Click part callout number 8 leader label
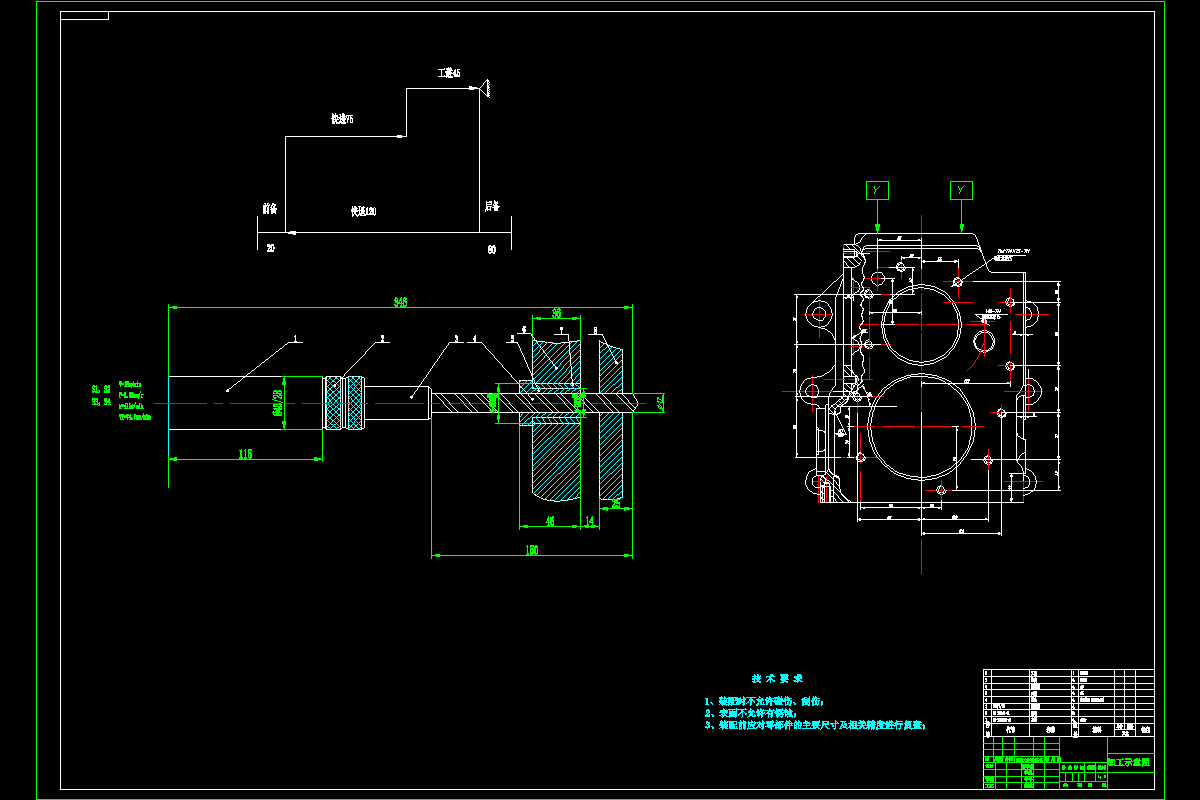This screenshot has height=800, width=1200. click(595, 329)
